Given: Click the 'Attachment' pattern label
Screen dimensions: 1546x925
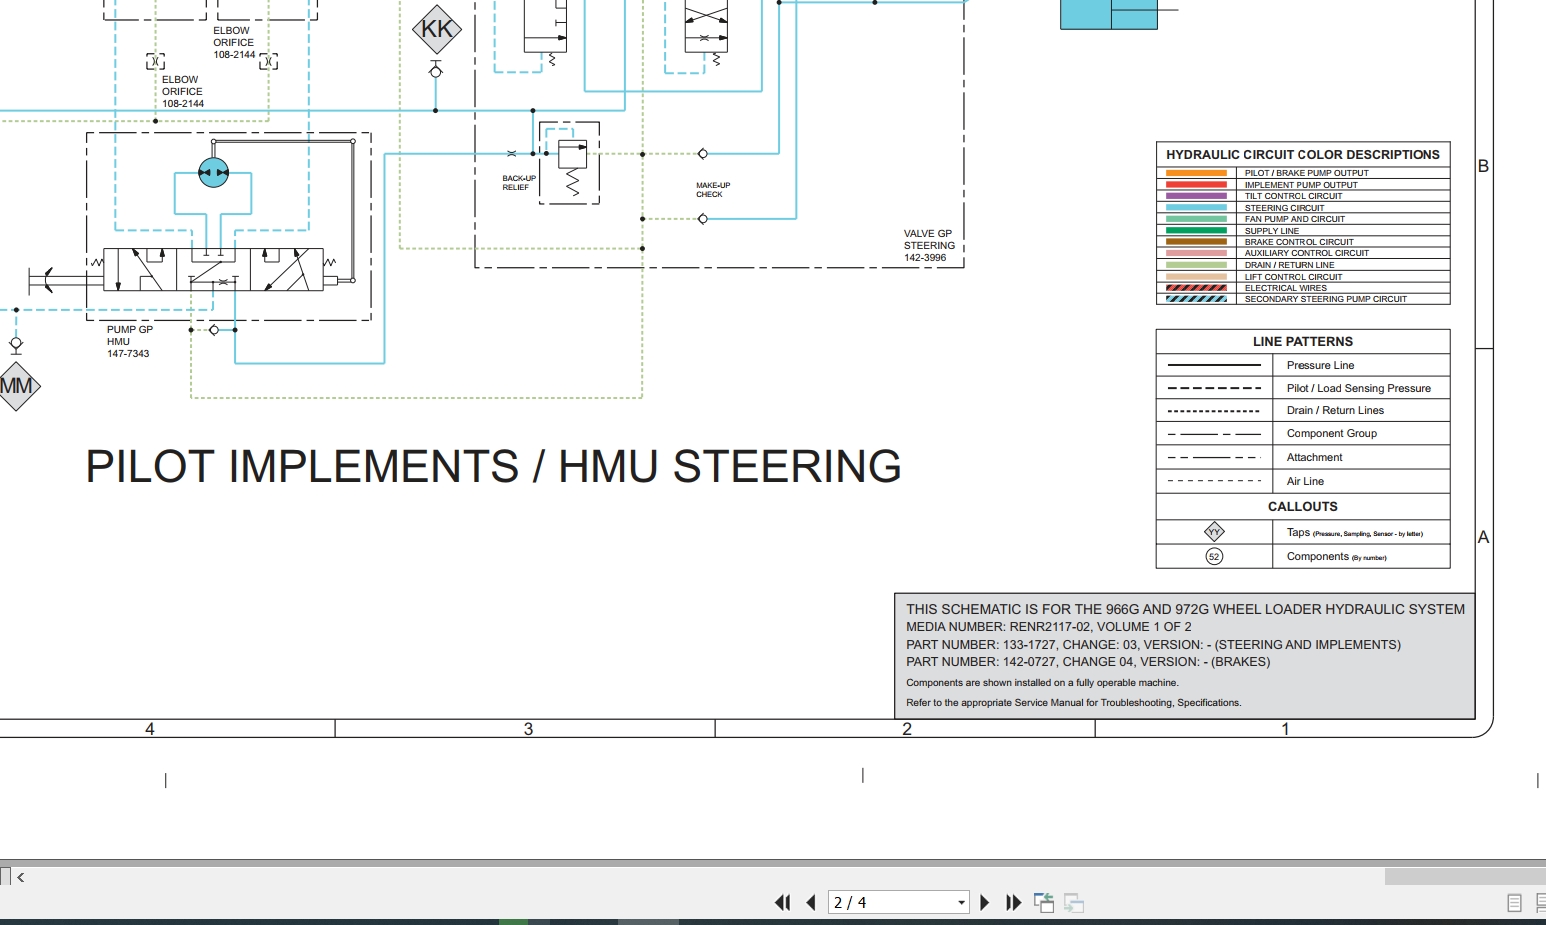Looking at the screenshot, I should [x=1314, y=458].
